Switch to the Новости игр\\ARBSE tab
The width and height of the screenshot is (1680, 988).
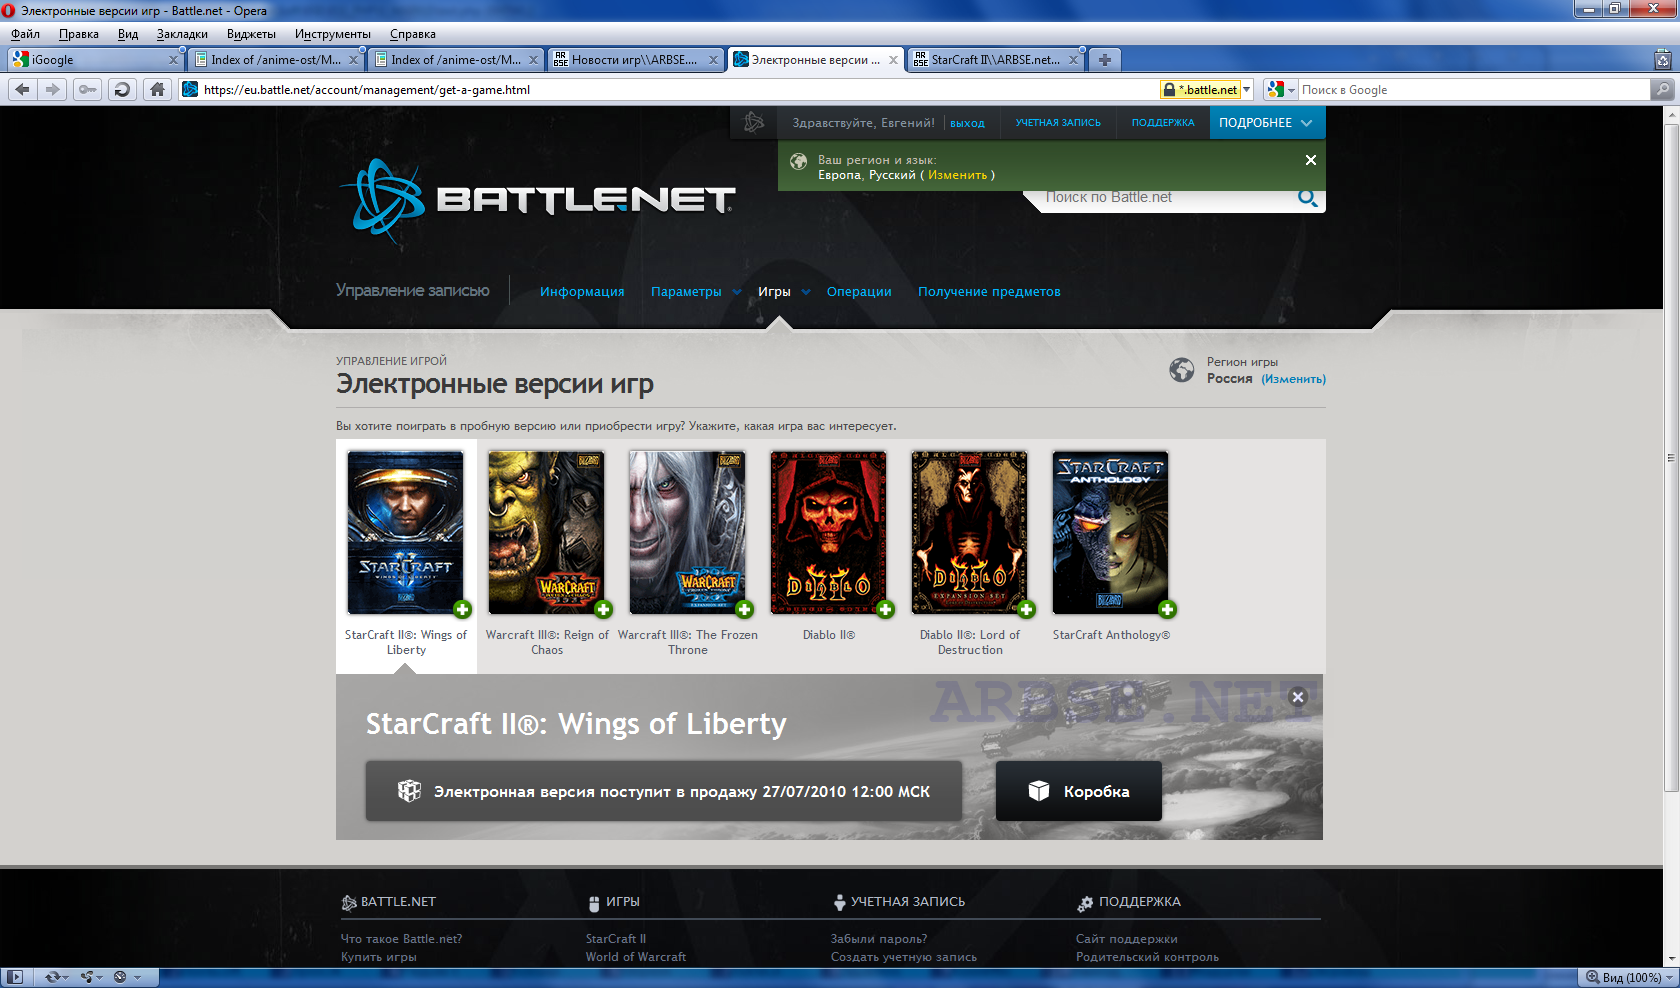click(x=635, y=60)
